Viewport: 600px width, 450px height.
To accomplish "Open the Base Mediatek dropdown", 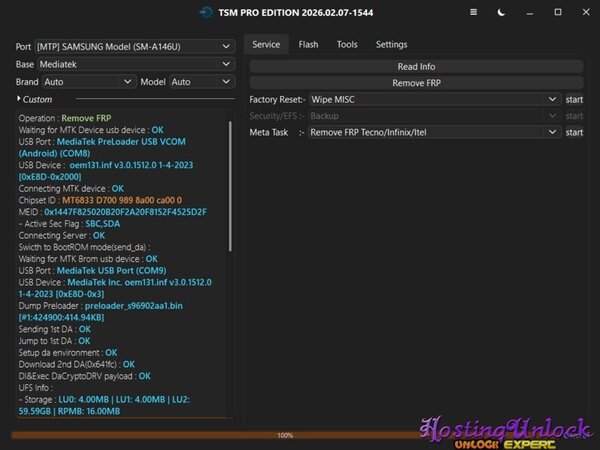I will click(136, 64).
